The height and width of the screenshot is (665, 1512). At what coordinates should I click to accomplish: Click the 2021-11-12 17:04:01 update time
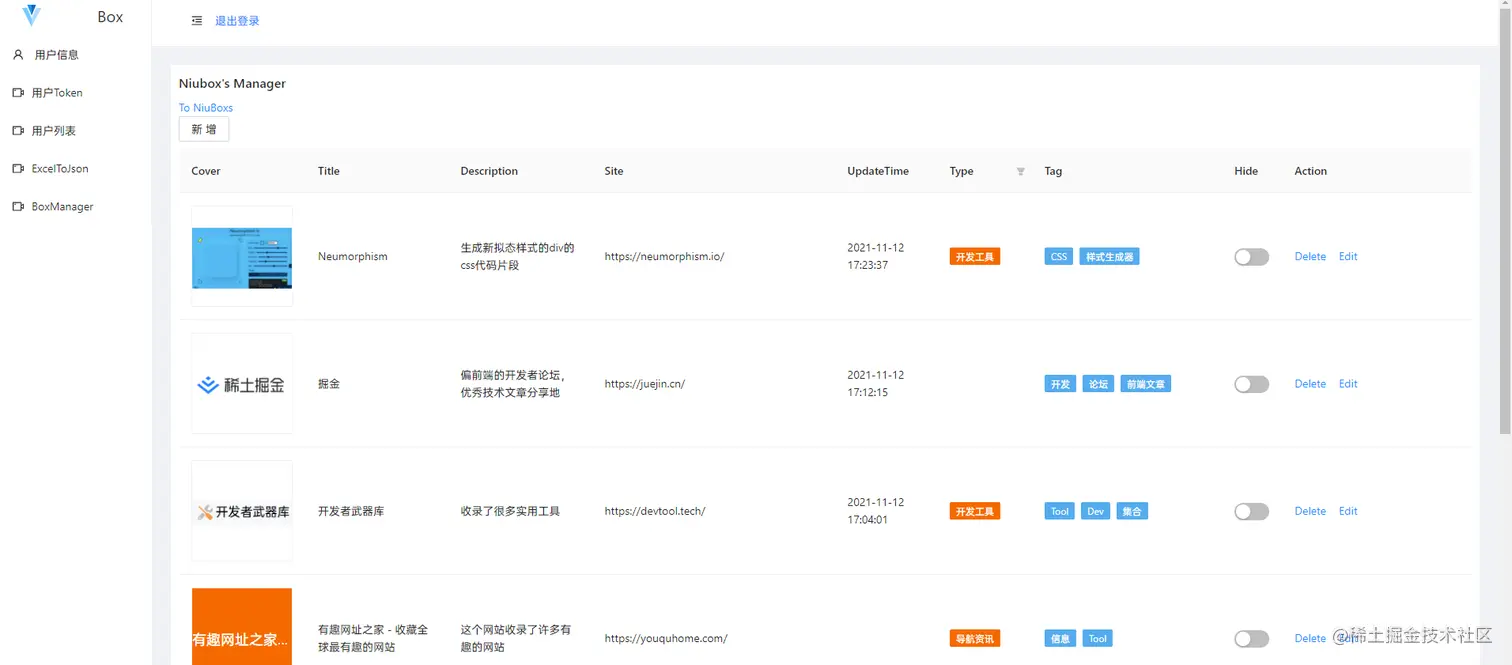(x=876, y=511)
